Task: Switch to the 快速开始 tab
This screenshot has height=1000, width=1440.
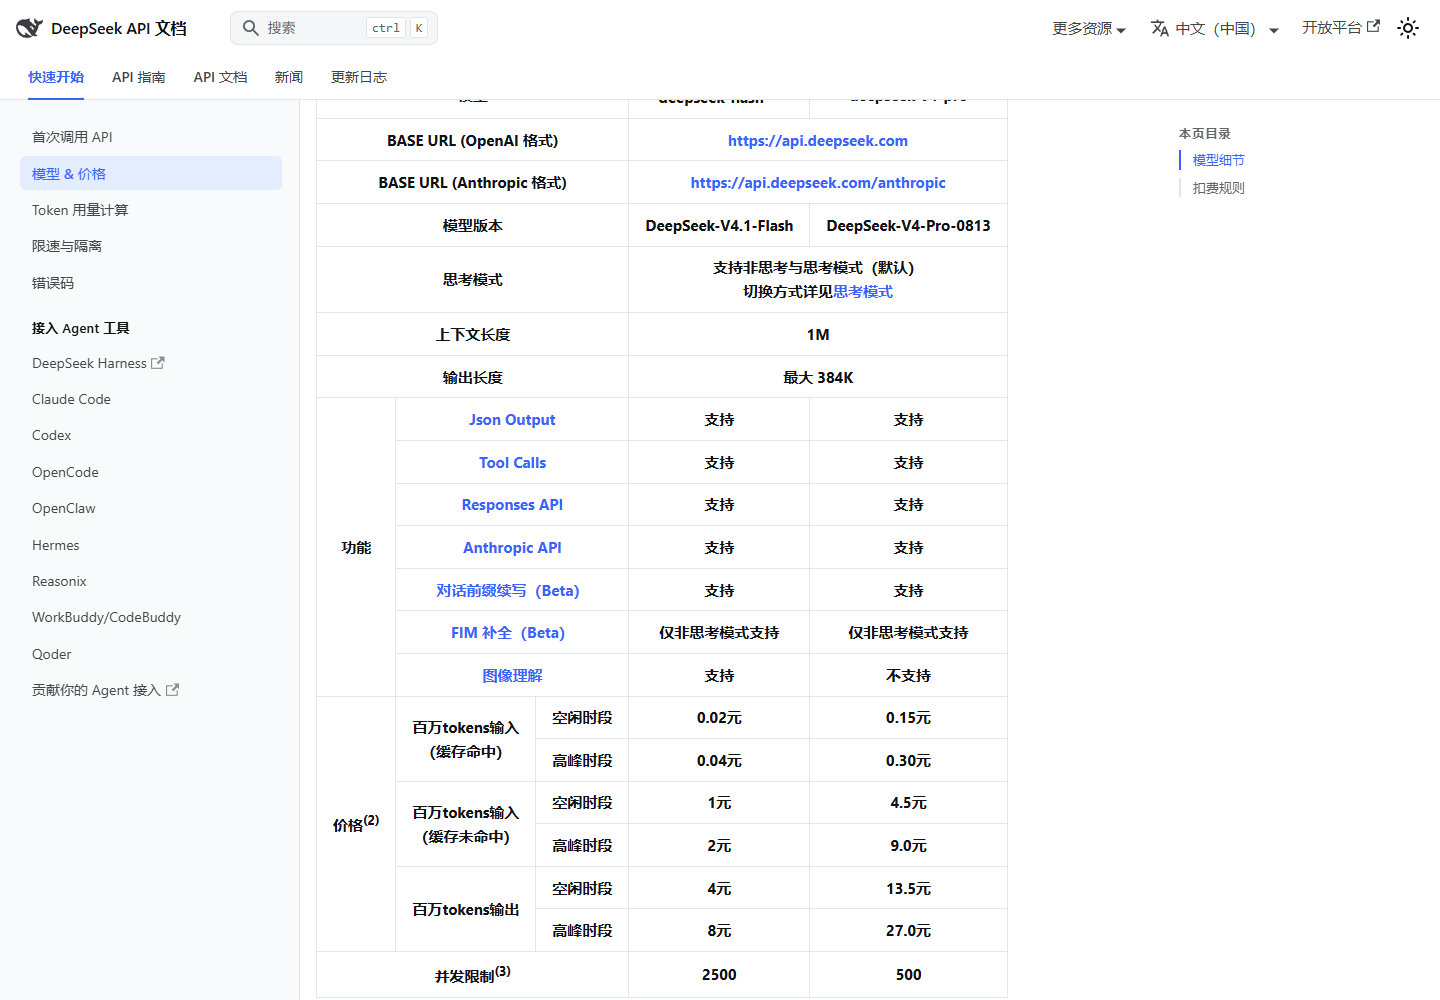Action: pos(56,77)
